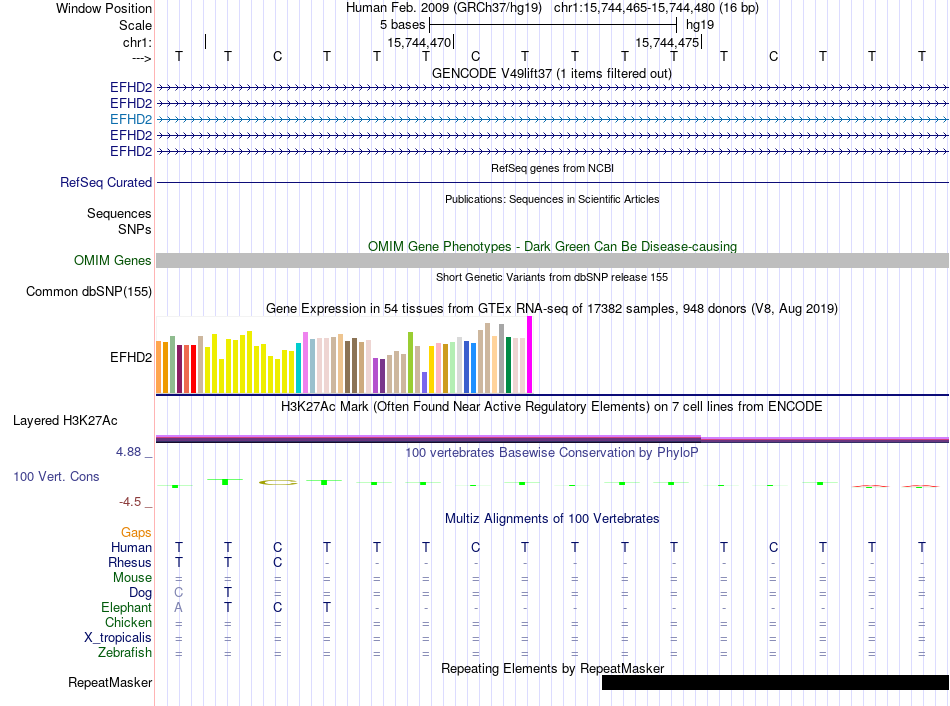Click the 15,744,475 position marker
This screenshot has width=950, height=706.
667,42
